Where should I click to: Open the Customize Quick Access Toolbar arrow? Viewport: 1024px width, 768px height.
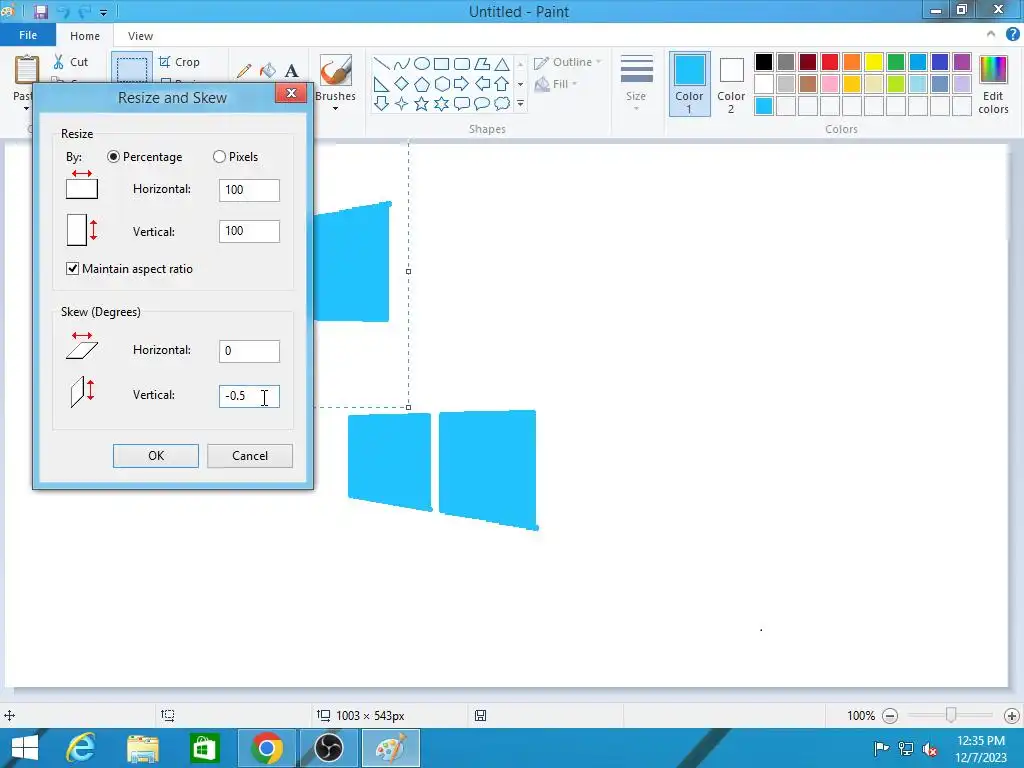tap(103, 12)
